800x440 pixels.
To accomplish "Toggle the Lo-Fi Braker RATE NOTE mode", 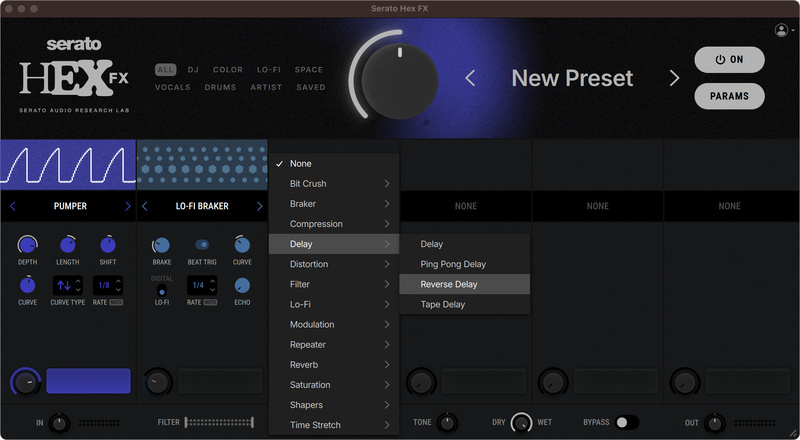I will tap(210, 302).
